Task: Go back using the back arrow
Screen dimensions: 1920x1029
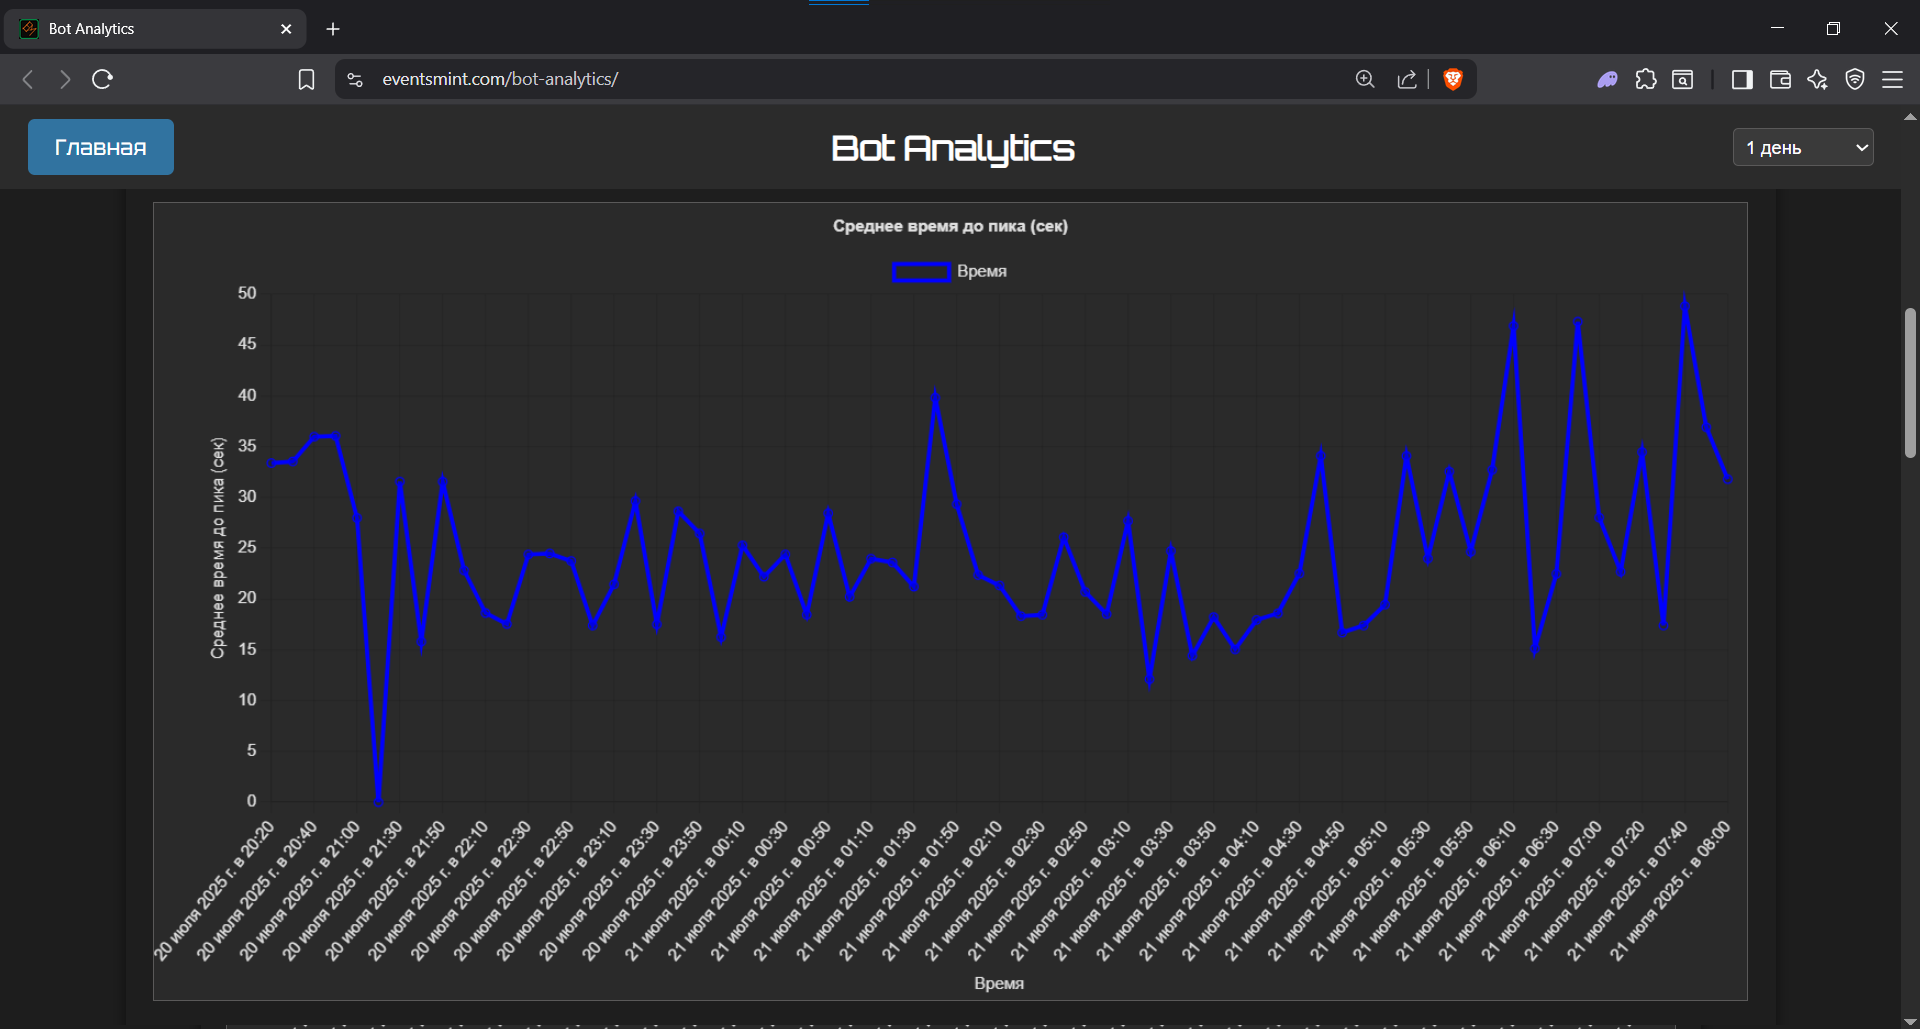Action: [x=28, y=79]
